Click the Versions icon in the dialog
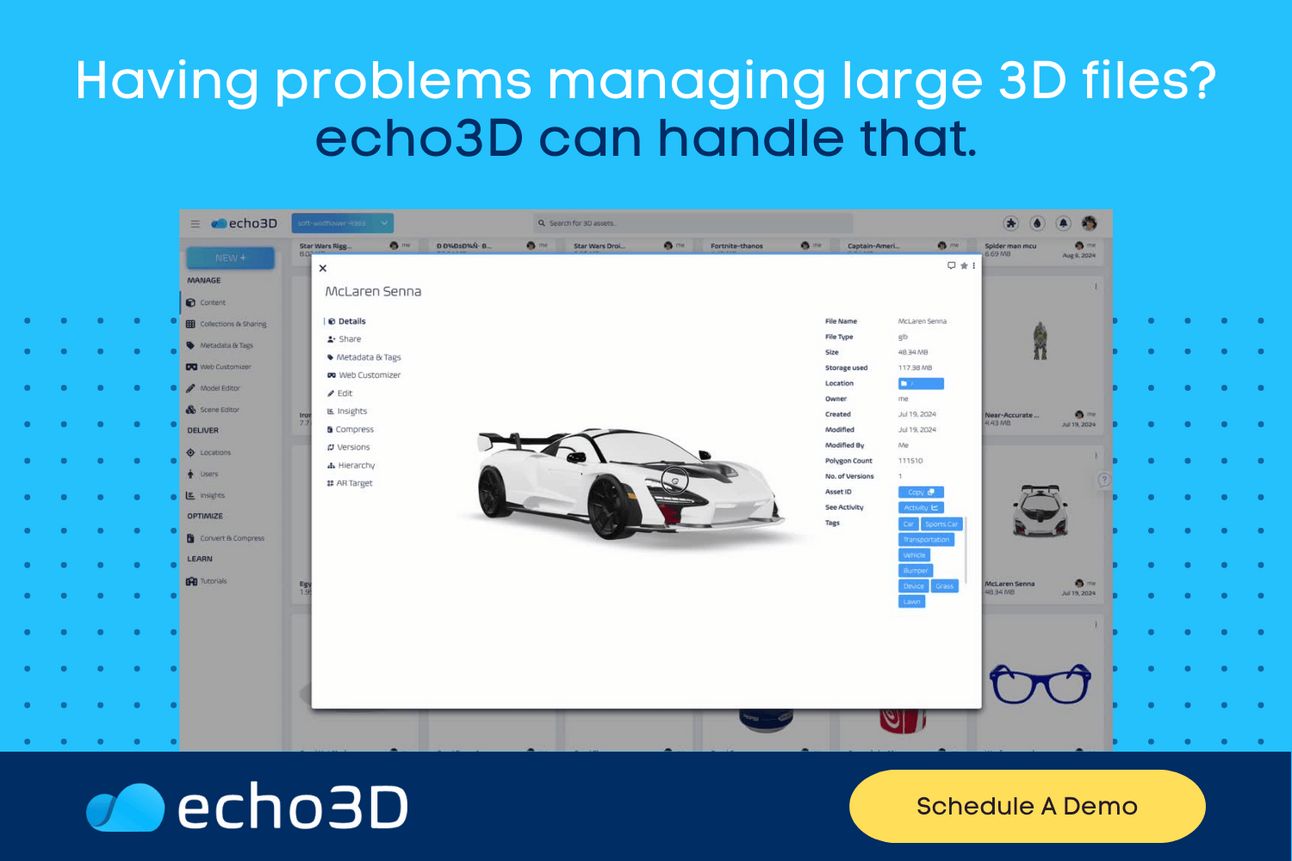Screen dimensions: 1292x861 [330, 447]
